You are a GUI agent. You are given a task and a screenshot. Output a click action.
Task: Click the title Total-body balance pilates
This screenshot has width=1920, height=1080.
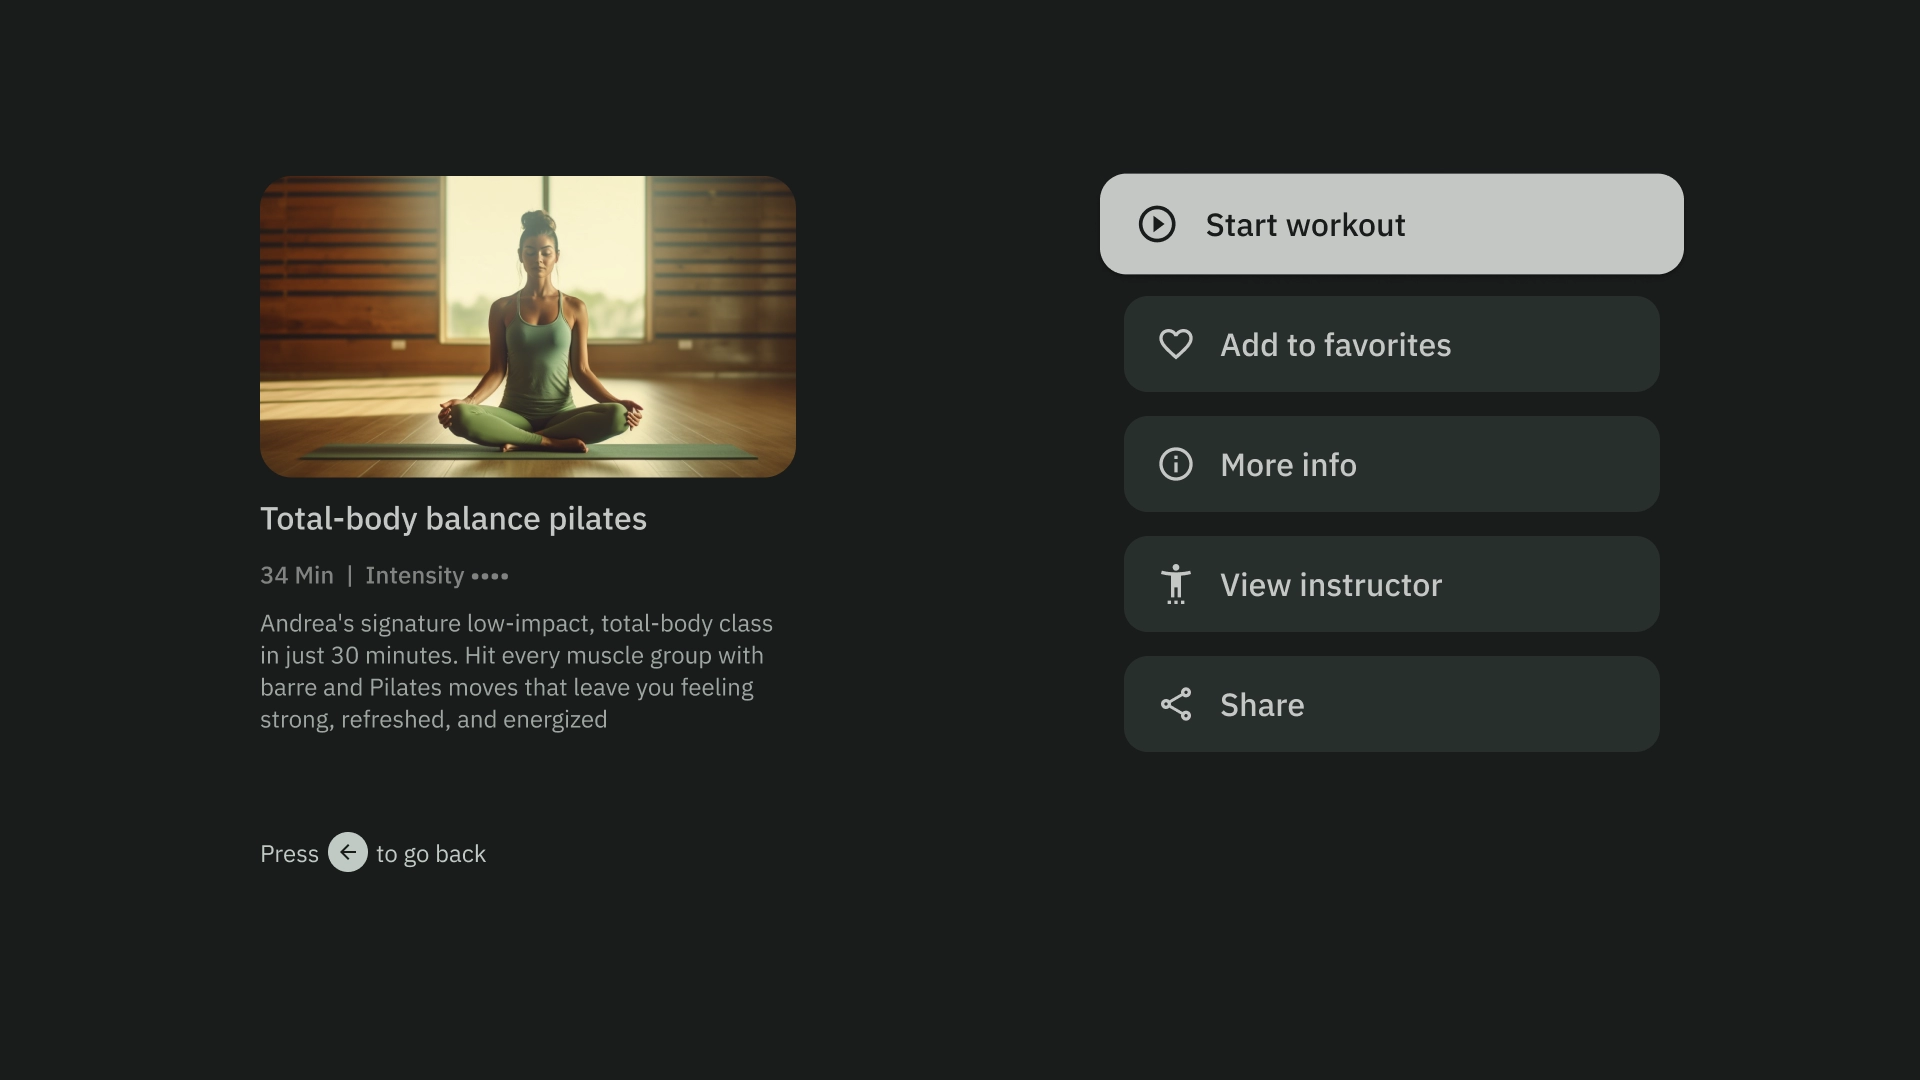click(x=453, y=519)
